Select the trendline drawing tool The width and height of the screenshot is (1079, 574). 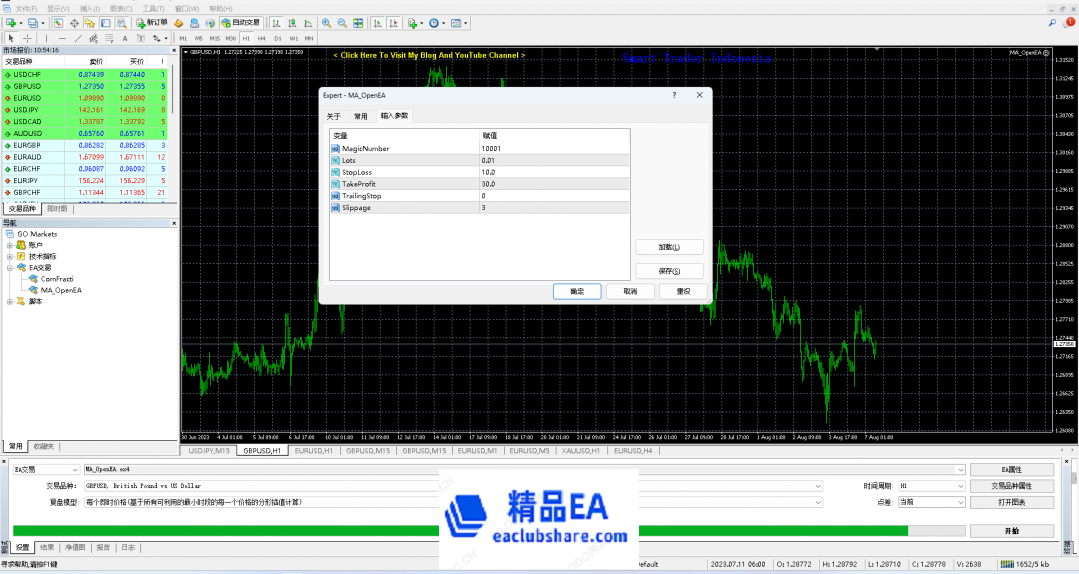78,39
